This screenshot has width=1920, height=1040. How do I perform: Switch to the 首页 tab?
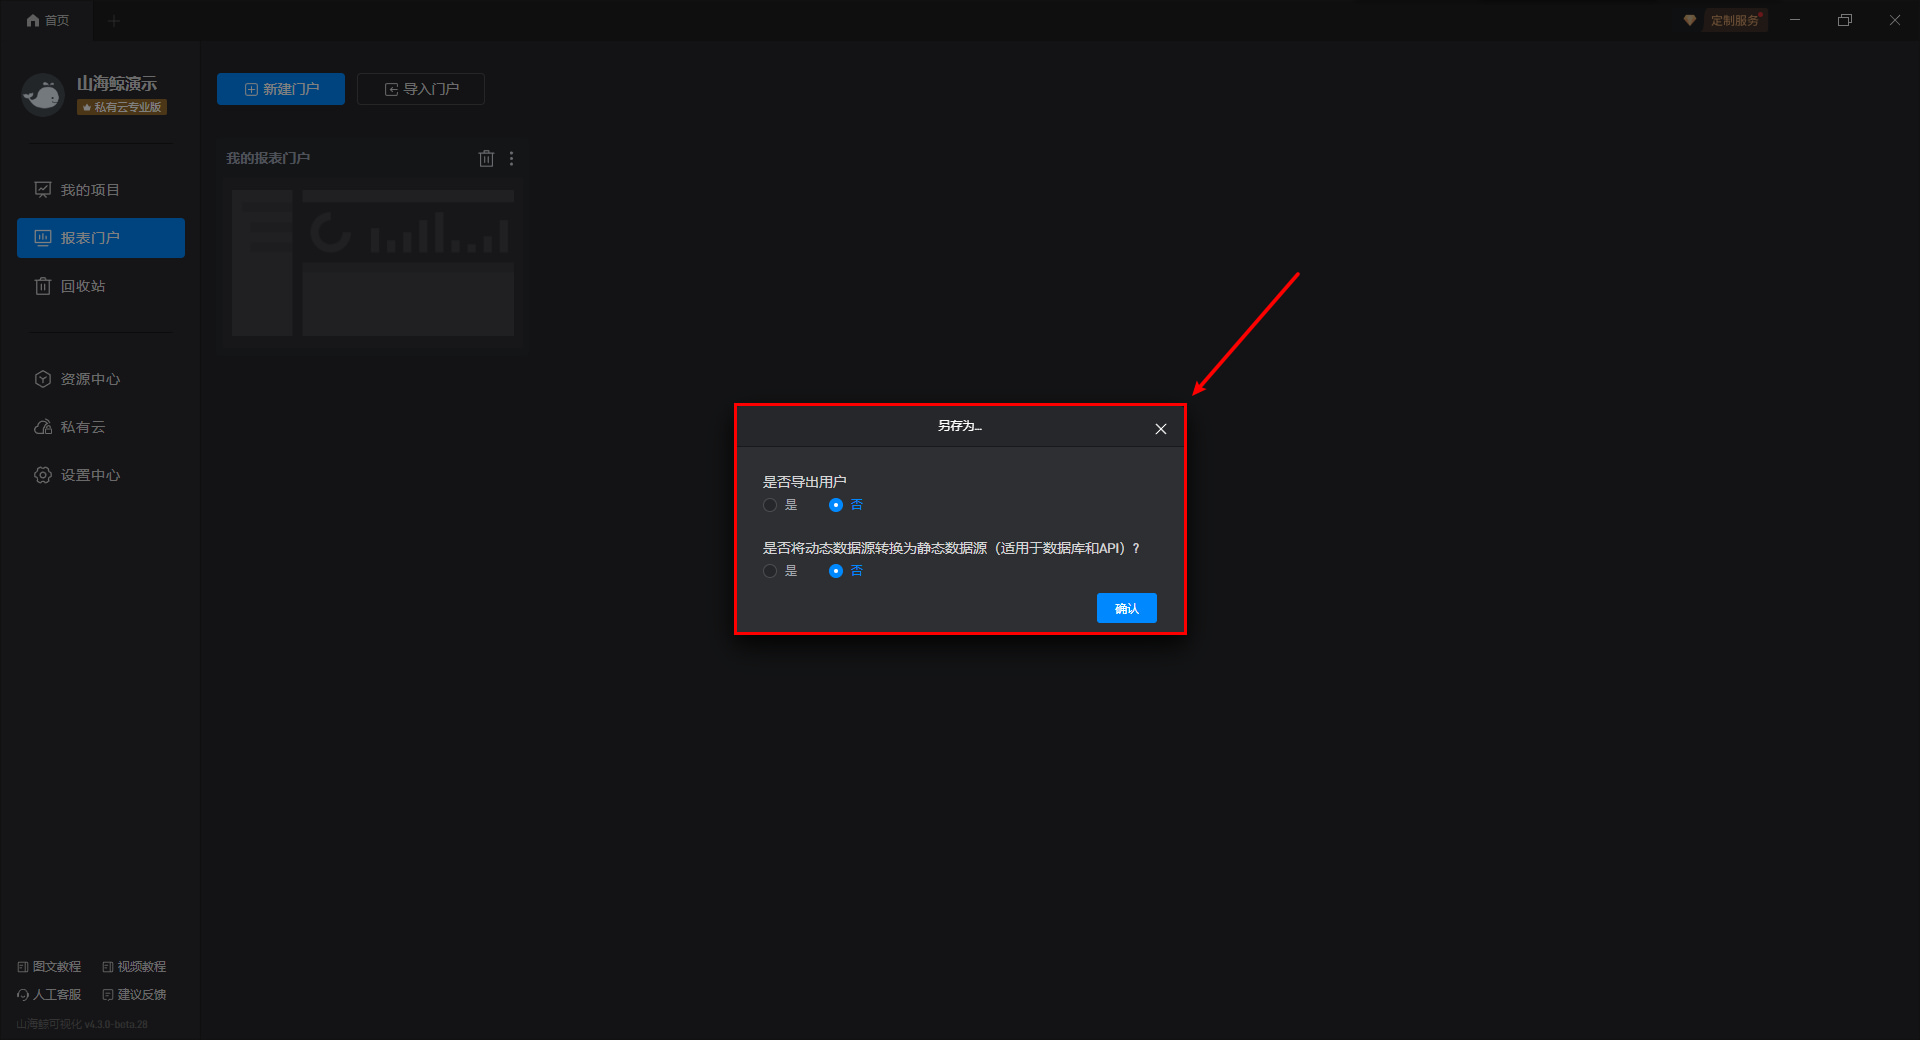point(47,20)
